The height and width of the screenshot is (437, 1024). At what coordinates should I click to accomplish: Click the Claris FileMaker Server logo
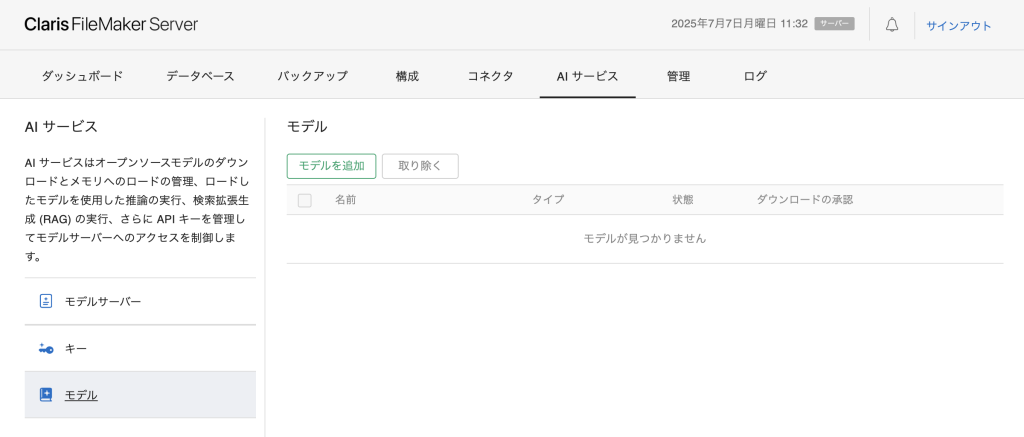coord(111,25)
